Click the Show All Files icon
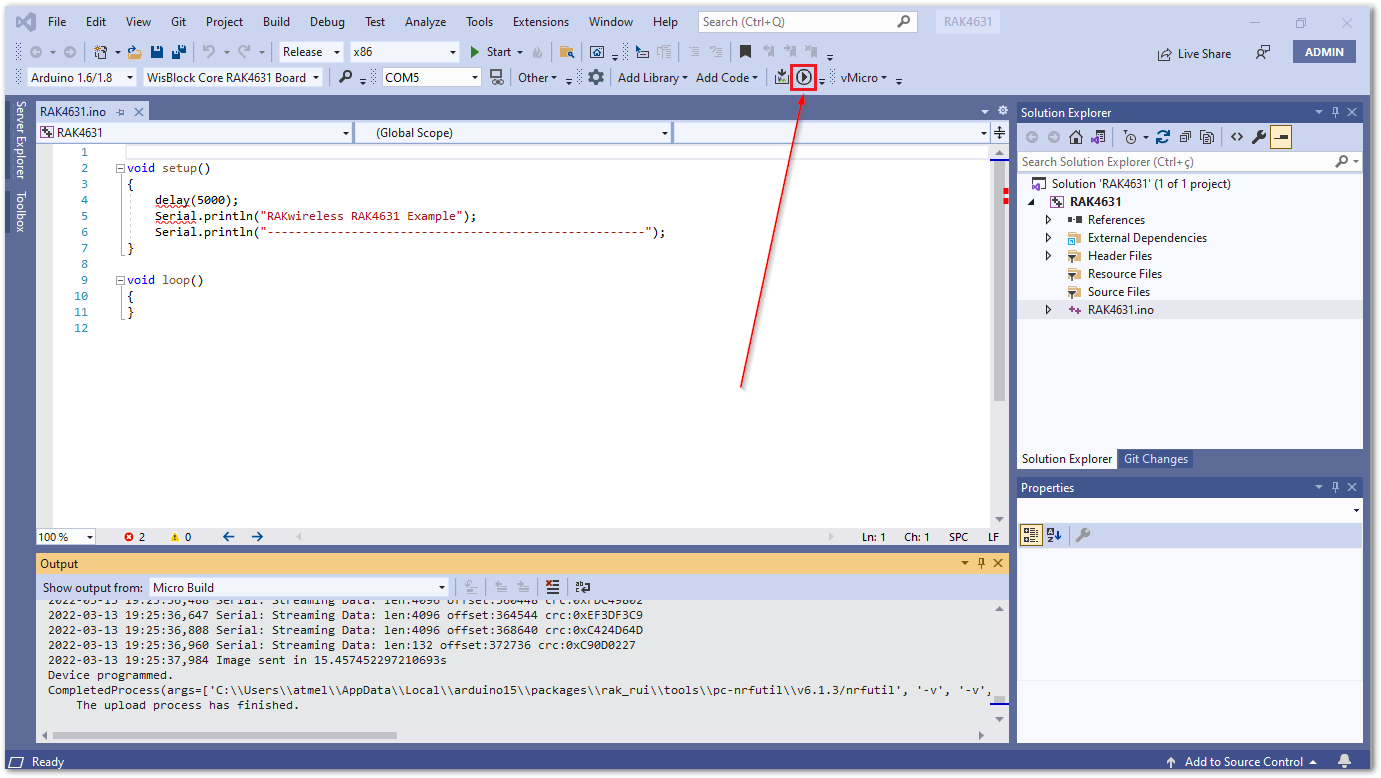Viewport: 1381px width, 778px height. [x=1207, y=137]
